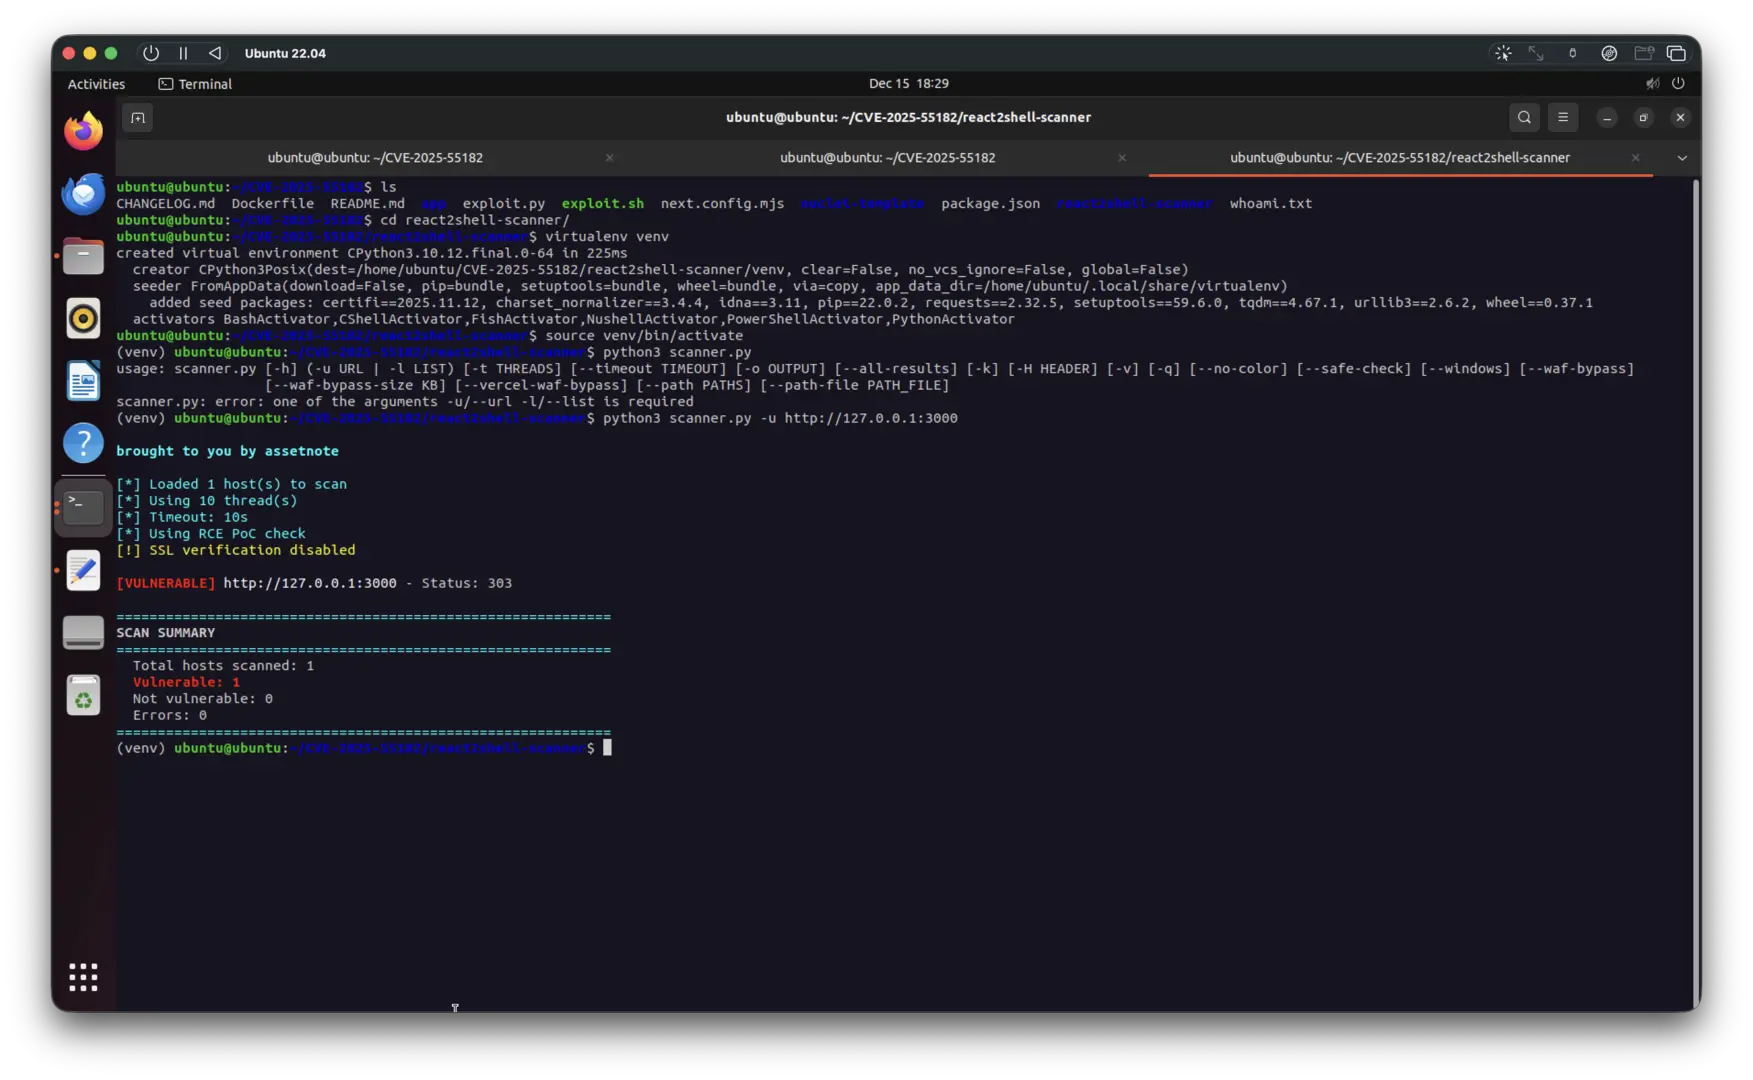The width and height of the screenshot is (1753, 1080).
Task: Open a new terminal tab with the plus icon
Action: [x=137, y=117]
